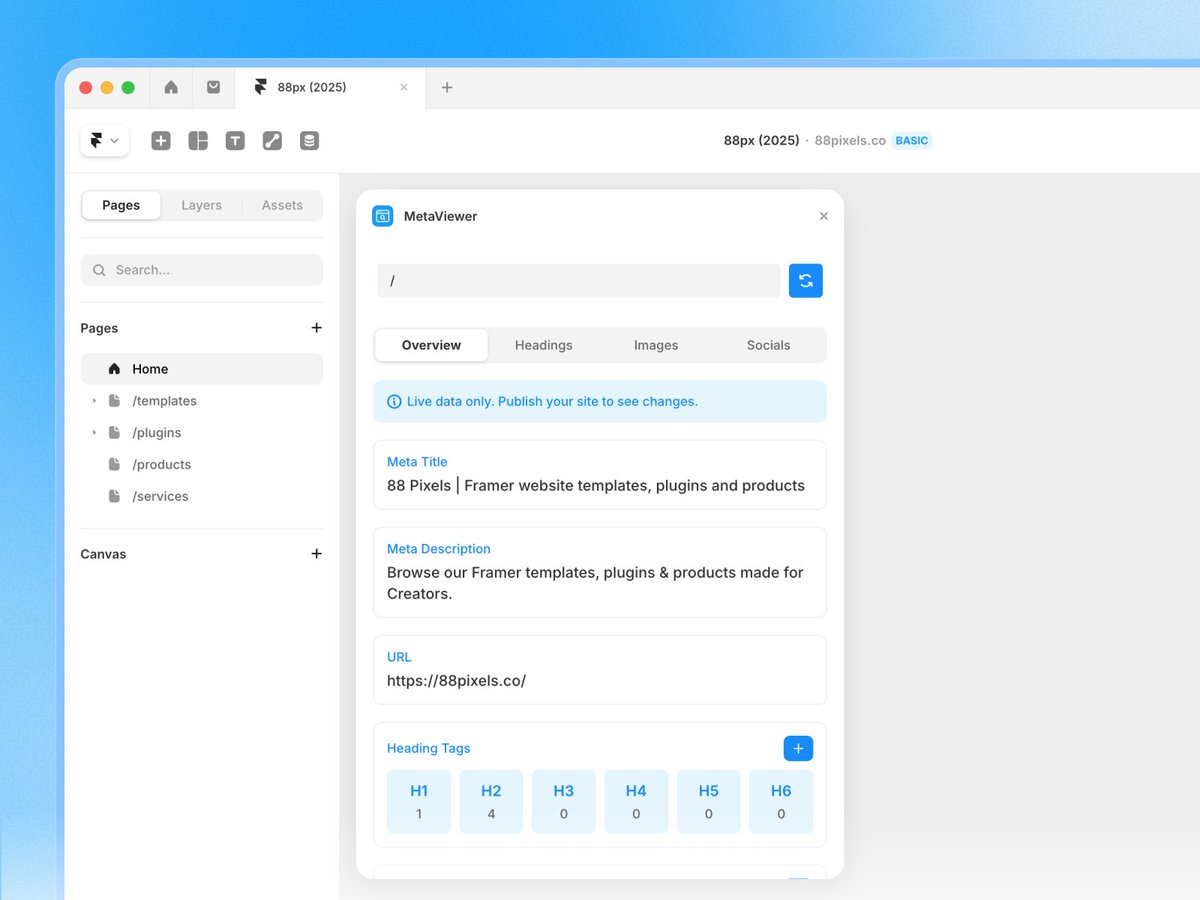Select the Text tool in toolbar
The height and width of the screenshot is (900, 1200).
(x=235, y=141)
